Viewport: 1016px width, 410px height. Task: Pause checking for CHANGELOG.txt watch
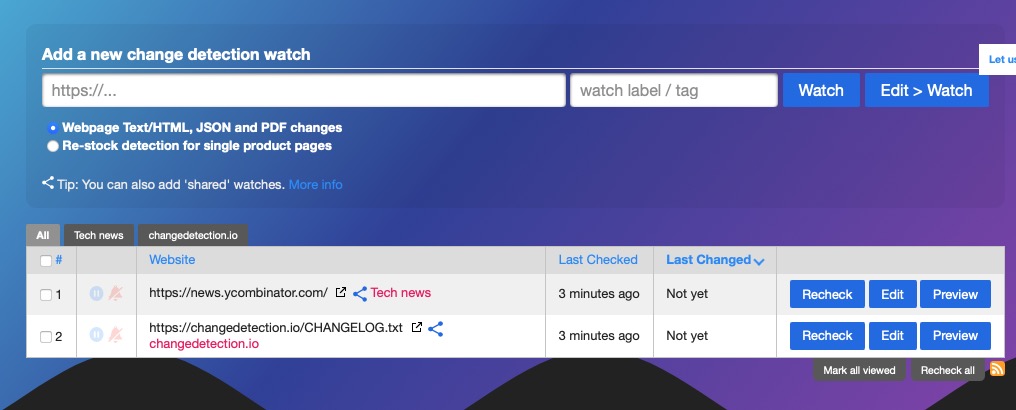click(97, 335)
